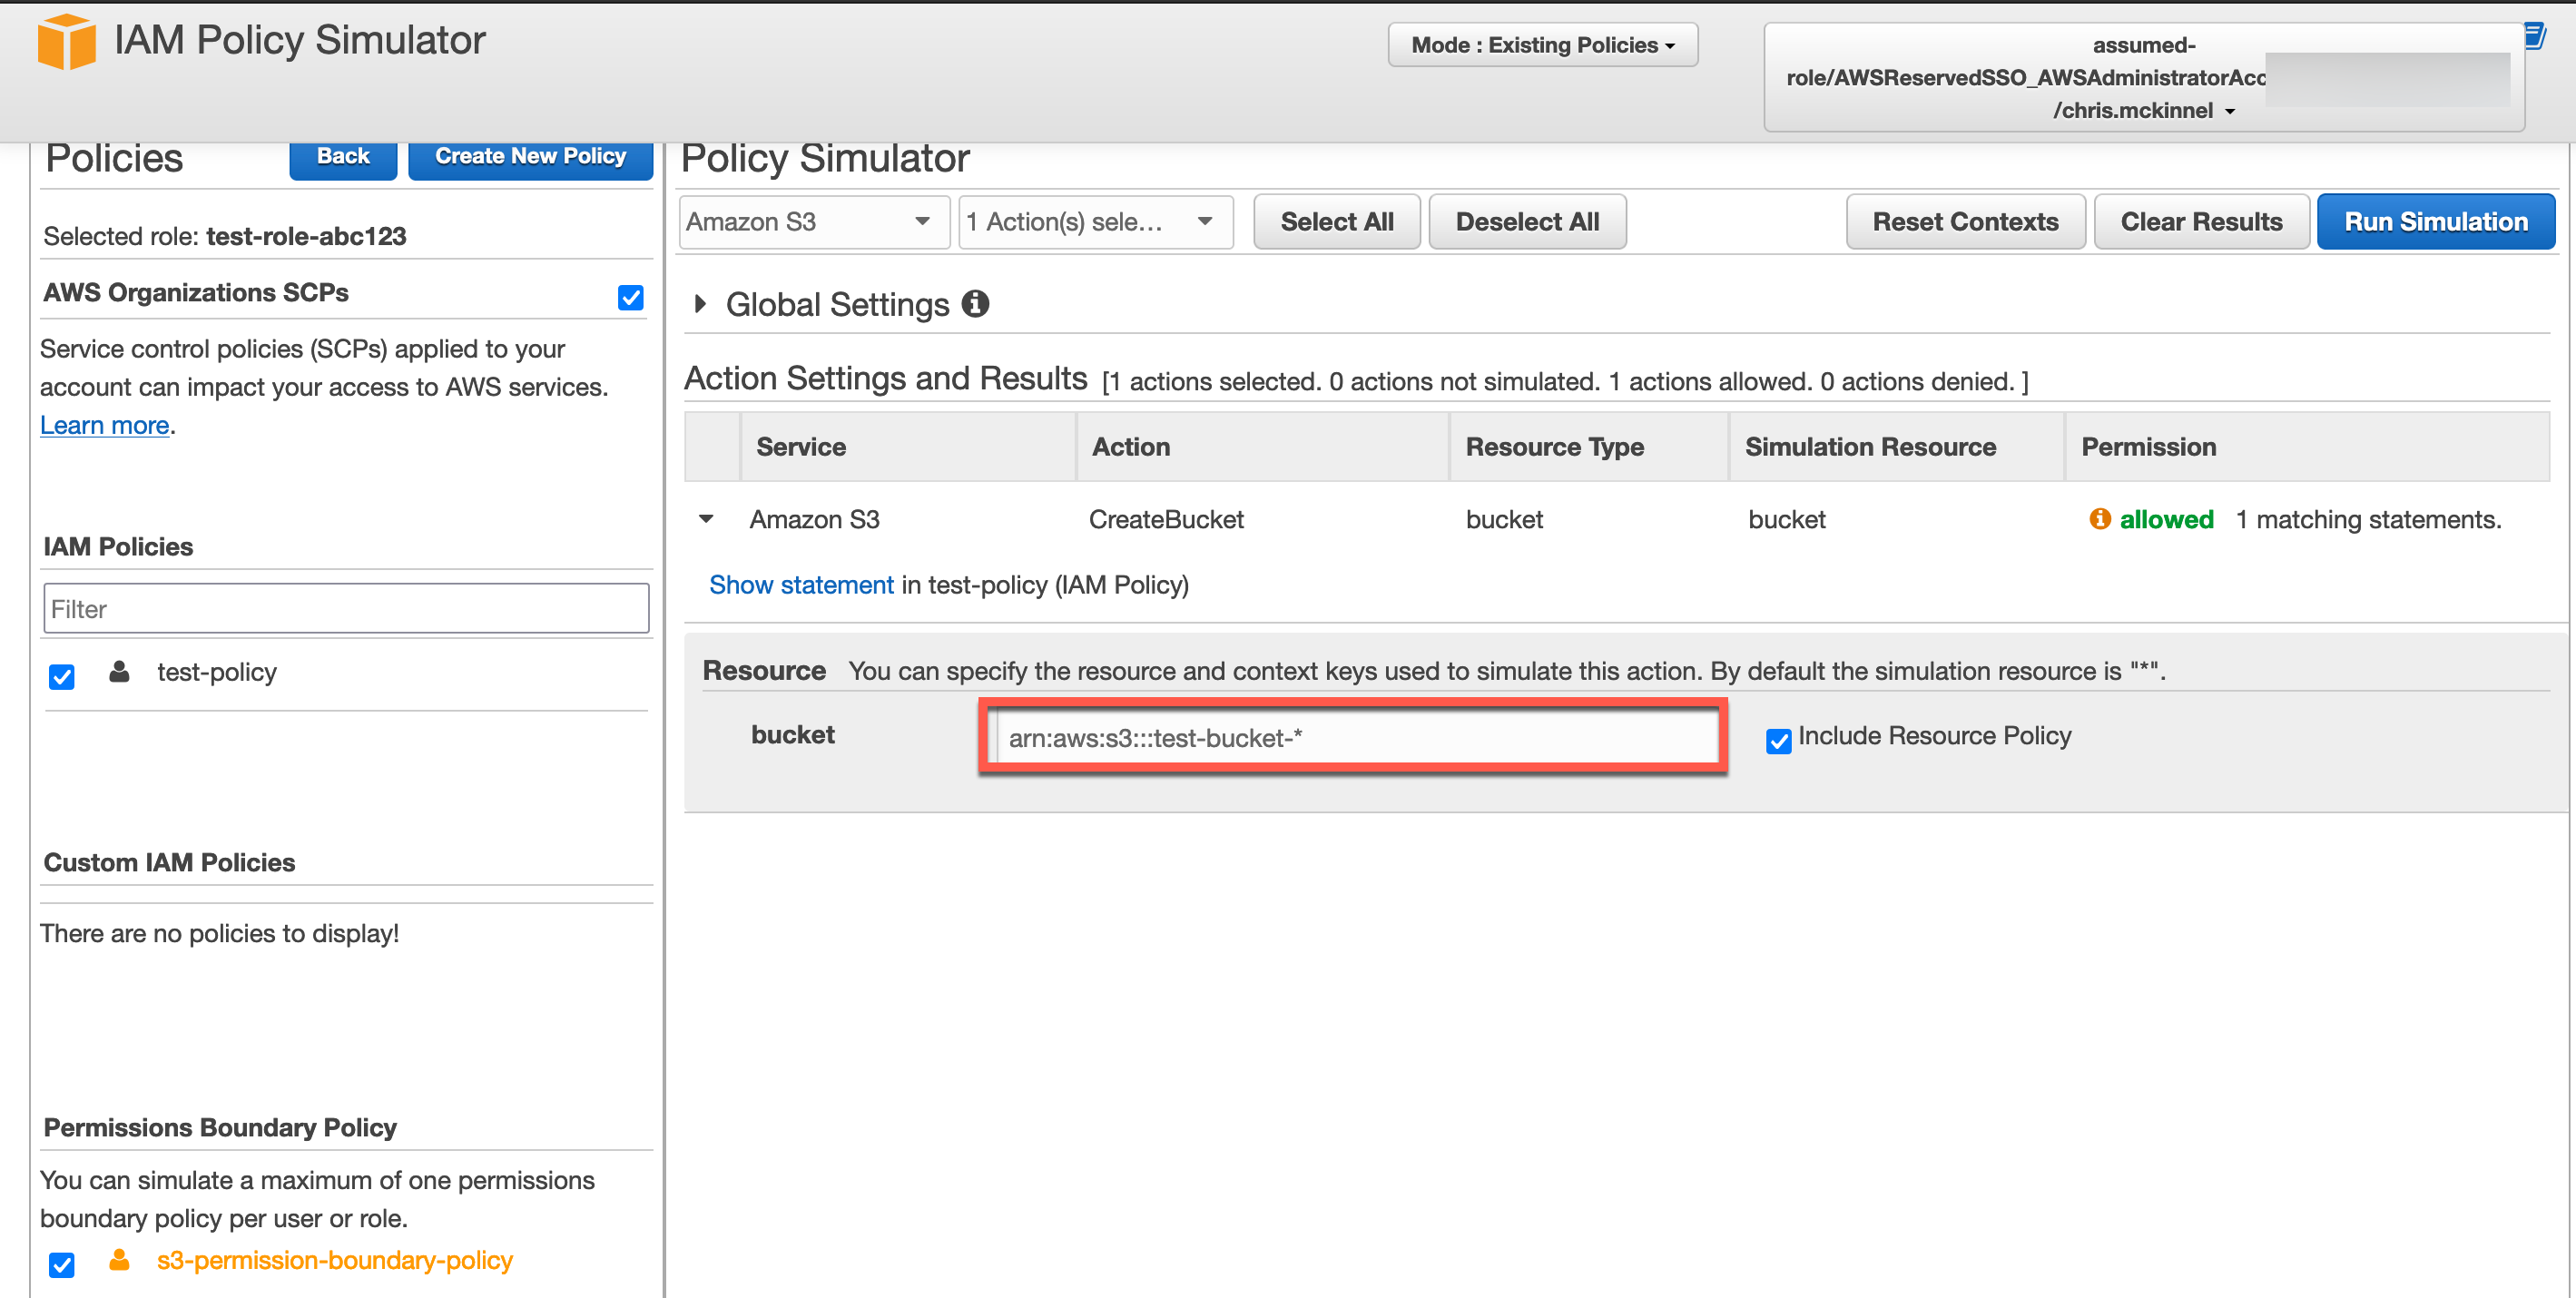Image resolution: width=2576 pixels, height=1298 pixels.
Task: Toggle the AWS Organizations SCPs checkbox
Action: 630,297
